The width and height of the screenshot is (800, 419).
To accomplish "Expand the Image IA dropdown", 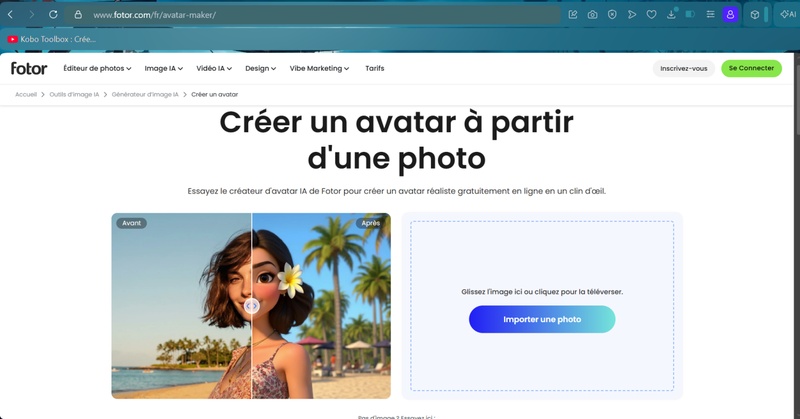I will click(163, 68).
